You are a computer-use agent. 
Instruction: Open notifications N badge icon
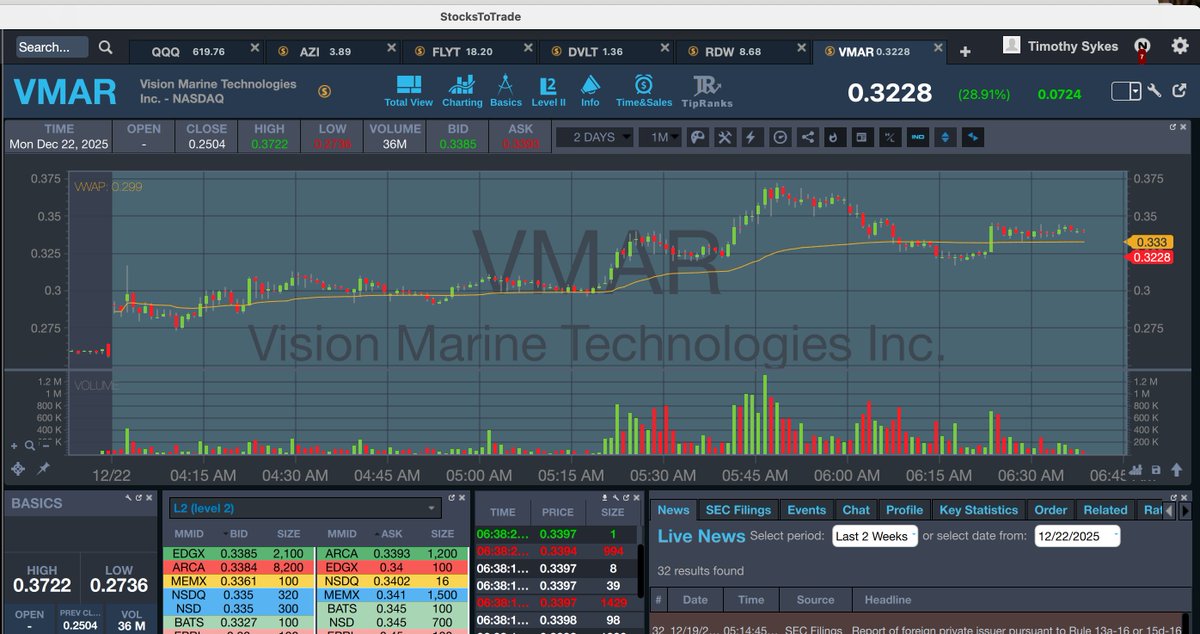[1142, 46]
